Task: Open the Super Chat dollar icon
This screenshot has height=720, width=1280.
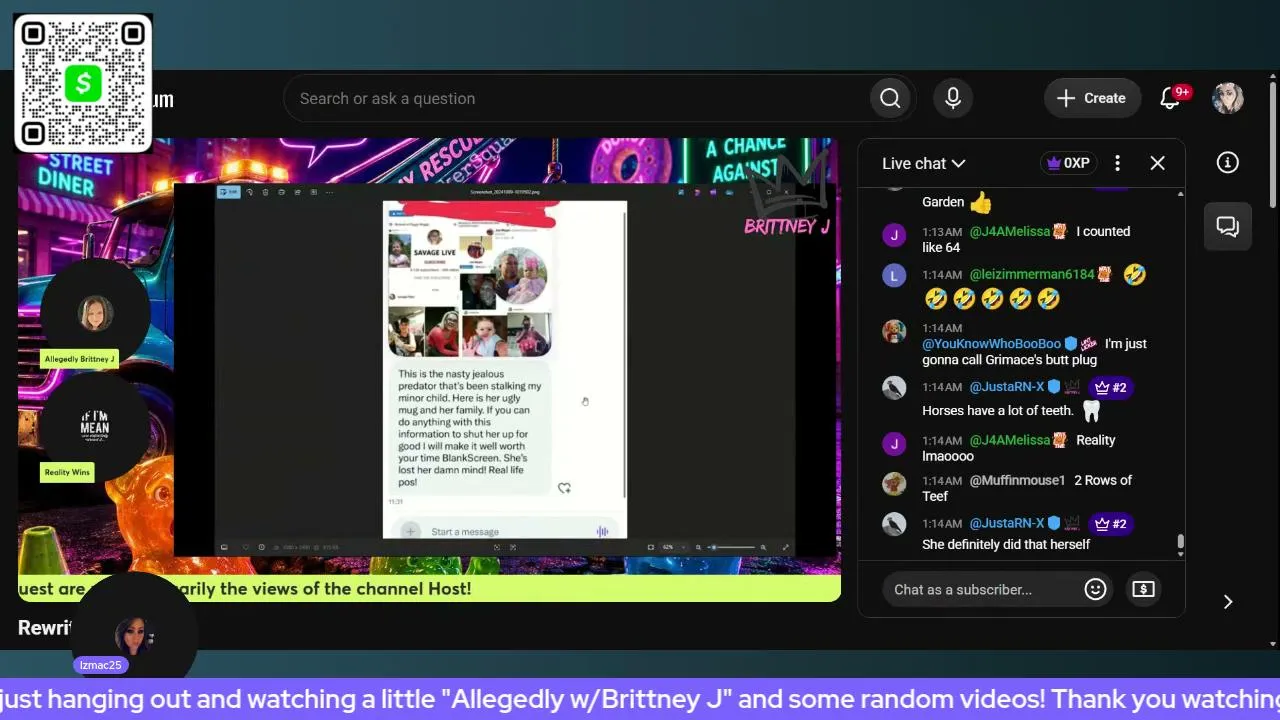Action: tap(1143, 589)
